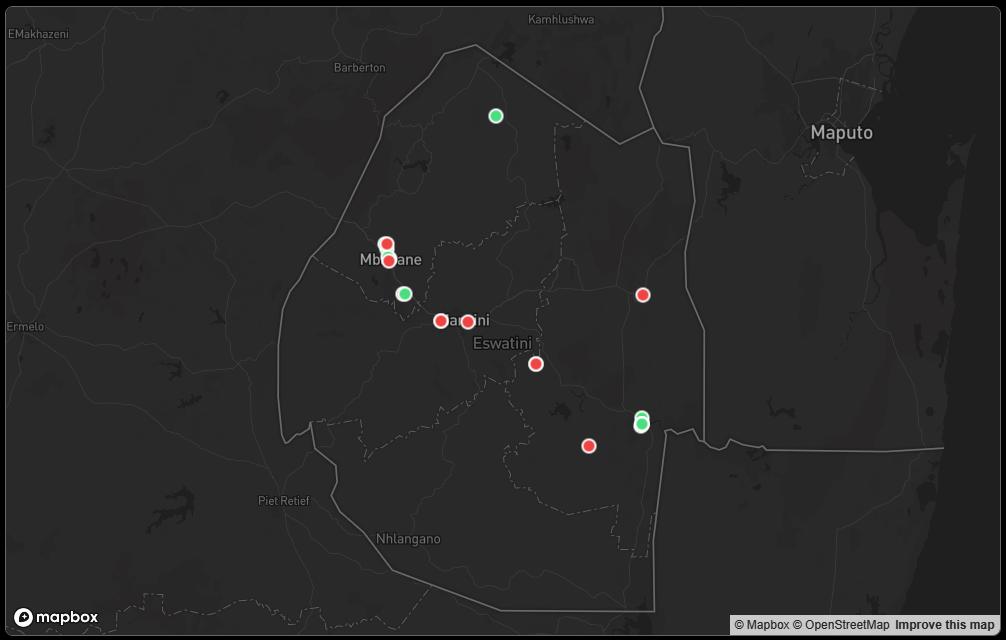Viewport: 1006px width, 640px height.
Task: Click the Maputo city label
Action: 841,133
